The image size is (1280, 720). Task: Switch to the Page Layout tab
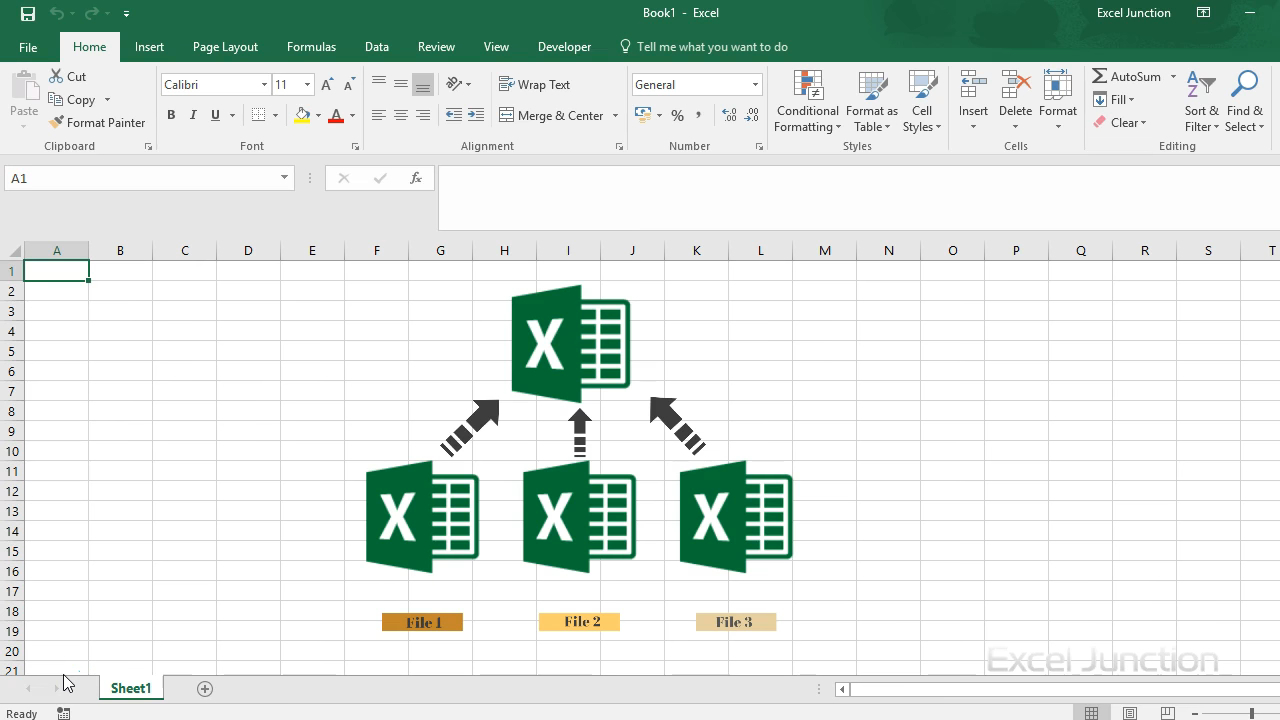pyautogui.click(x=225, y=47)
